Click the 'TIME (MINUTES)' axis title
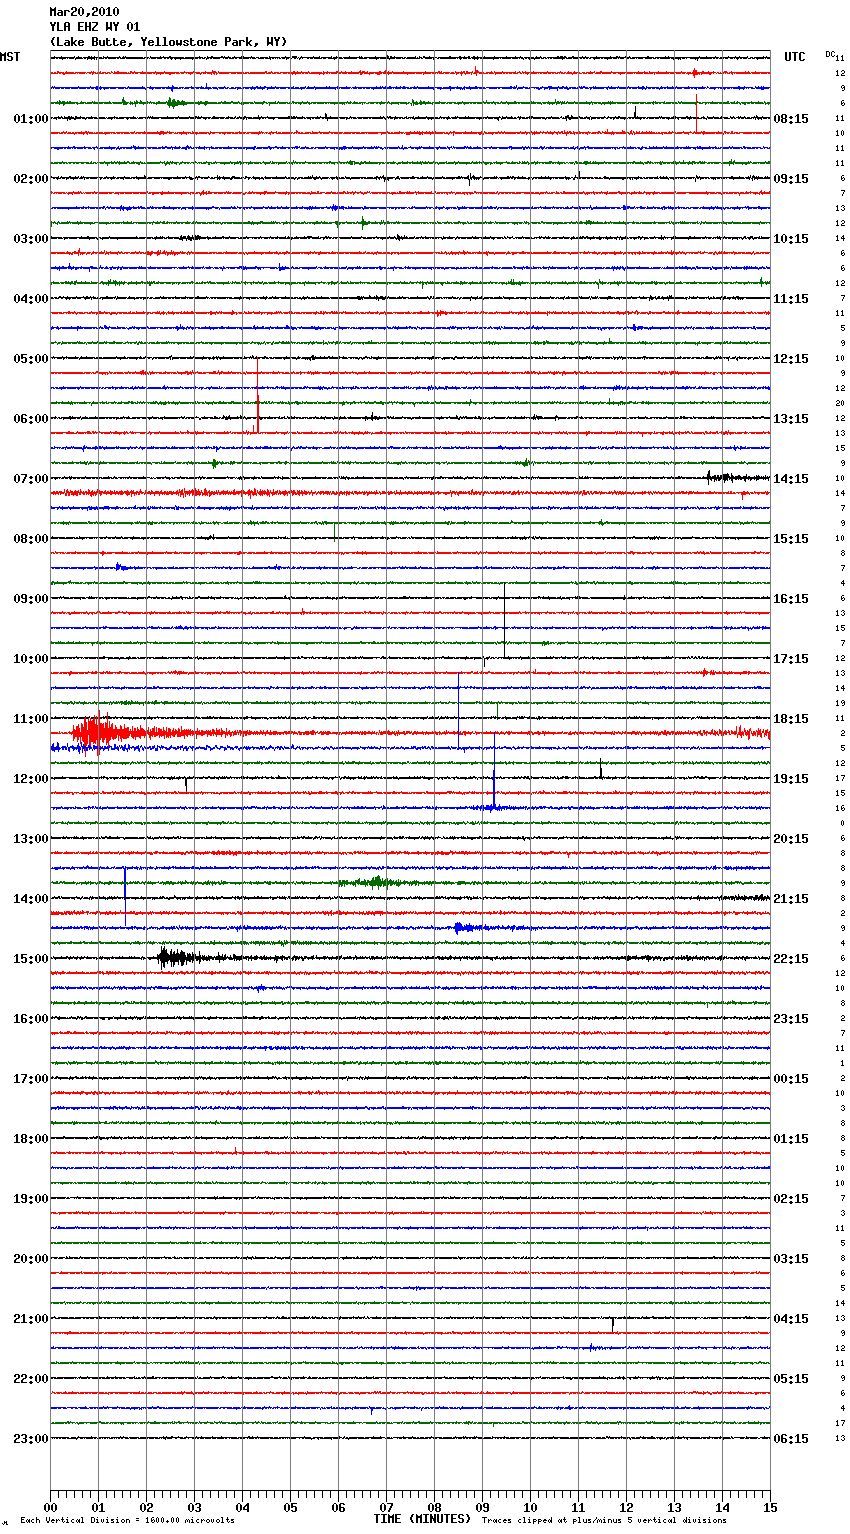Screen dimensions: 850x1534 pos(422,1519)
